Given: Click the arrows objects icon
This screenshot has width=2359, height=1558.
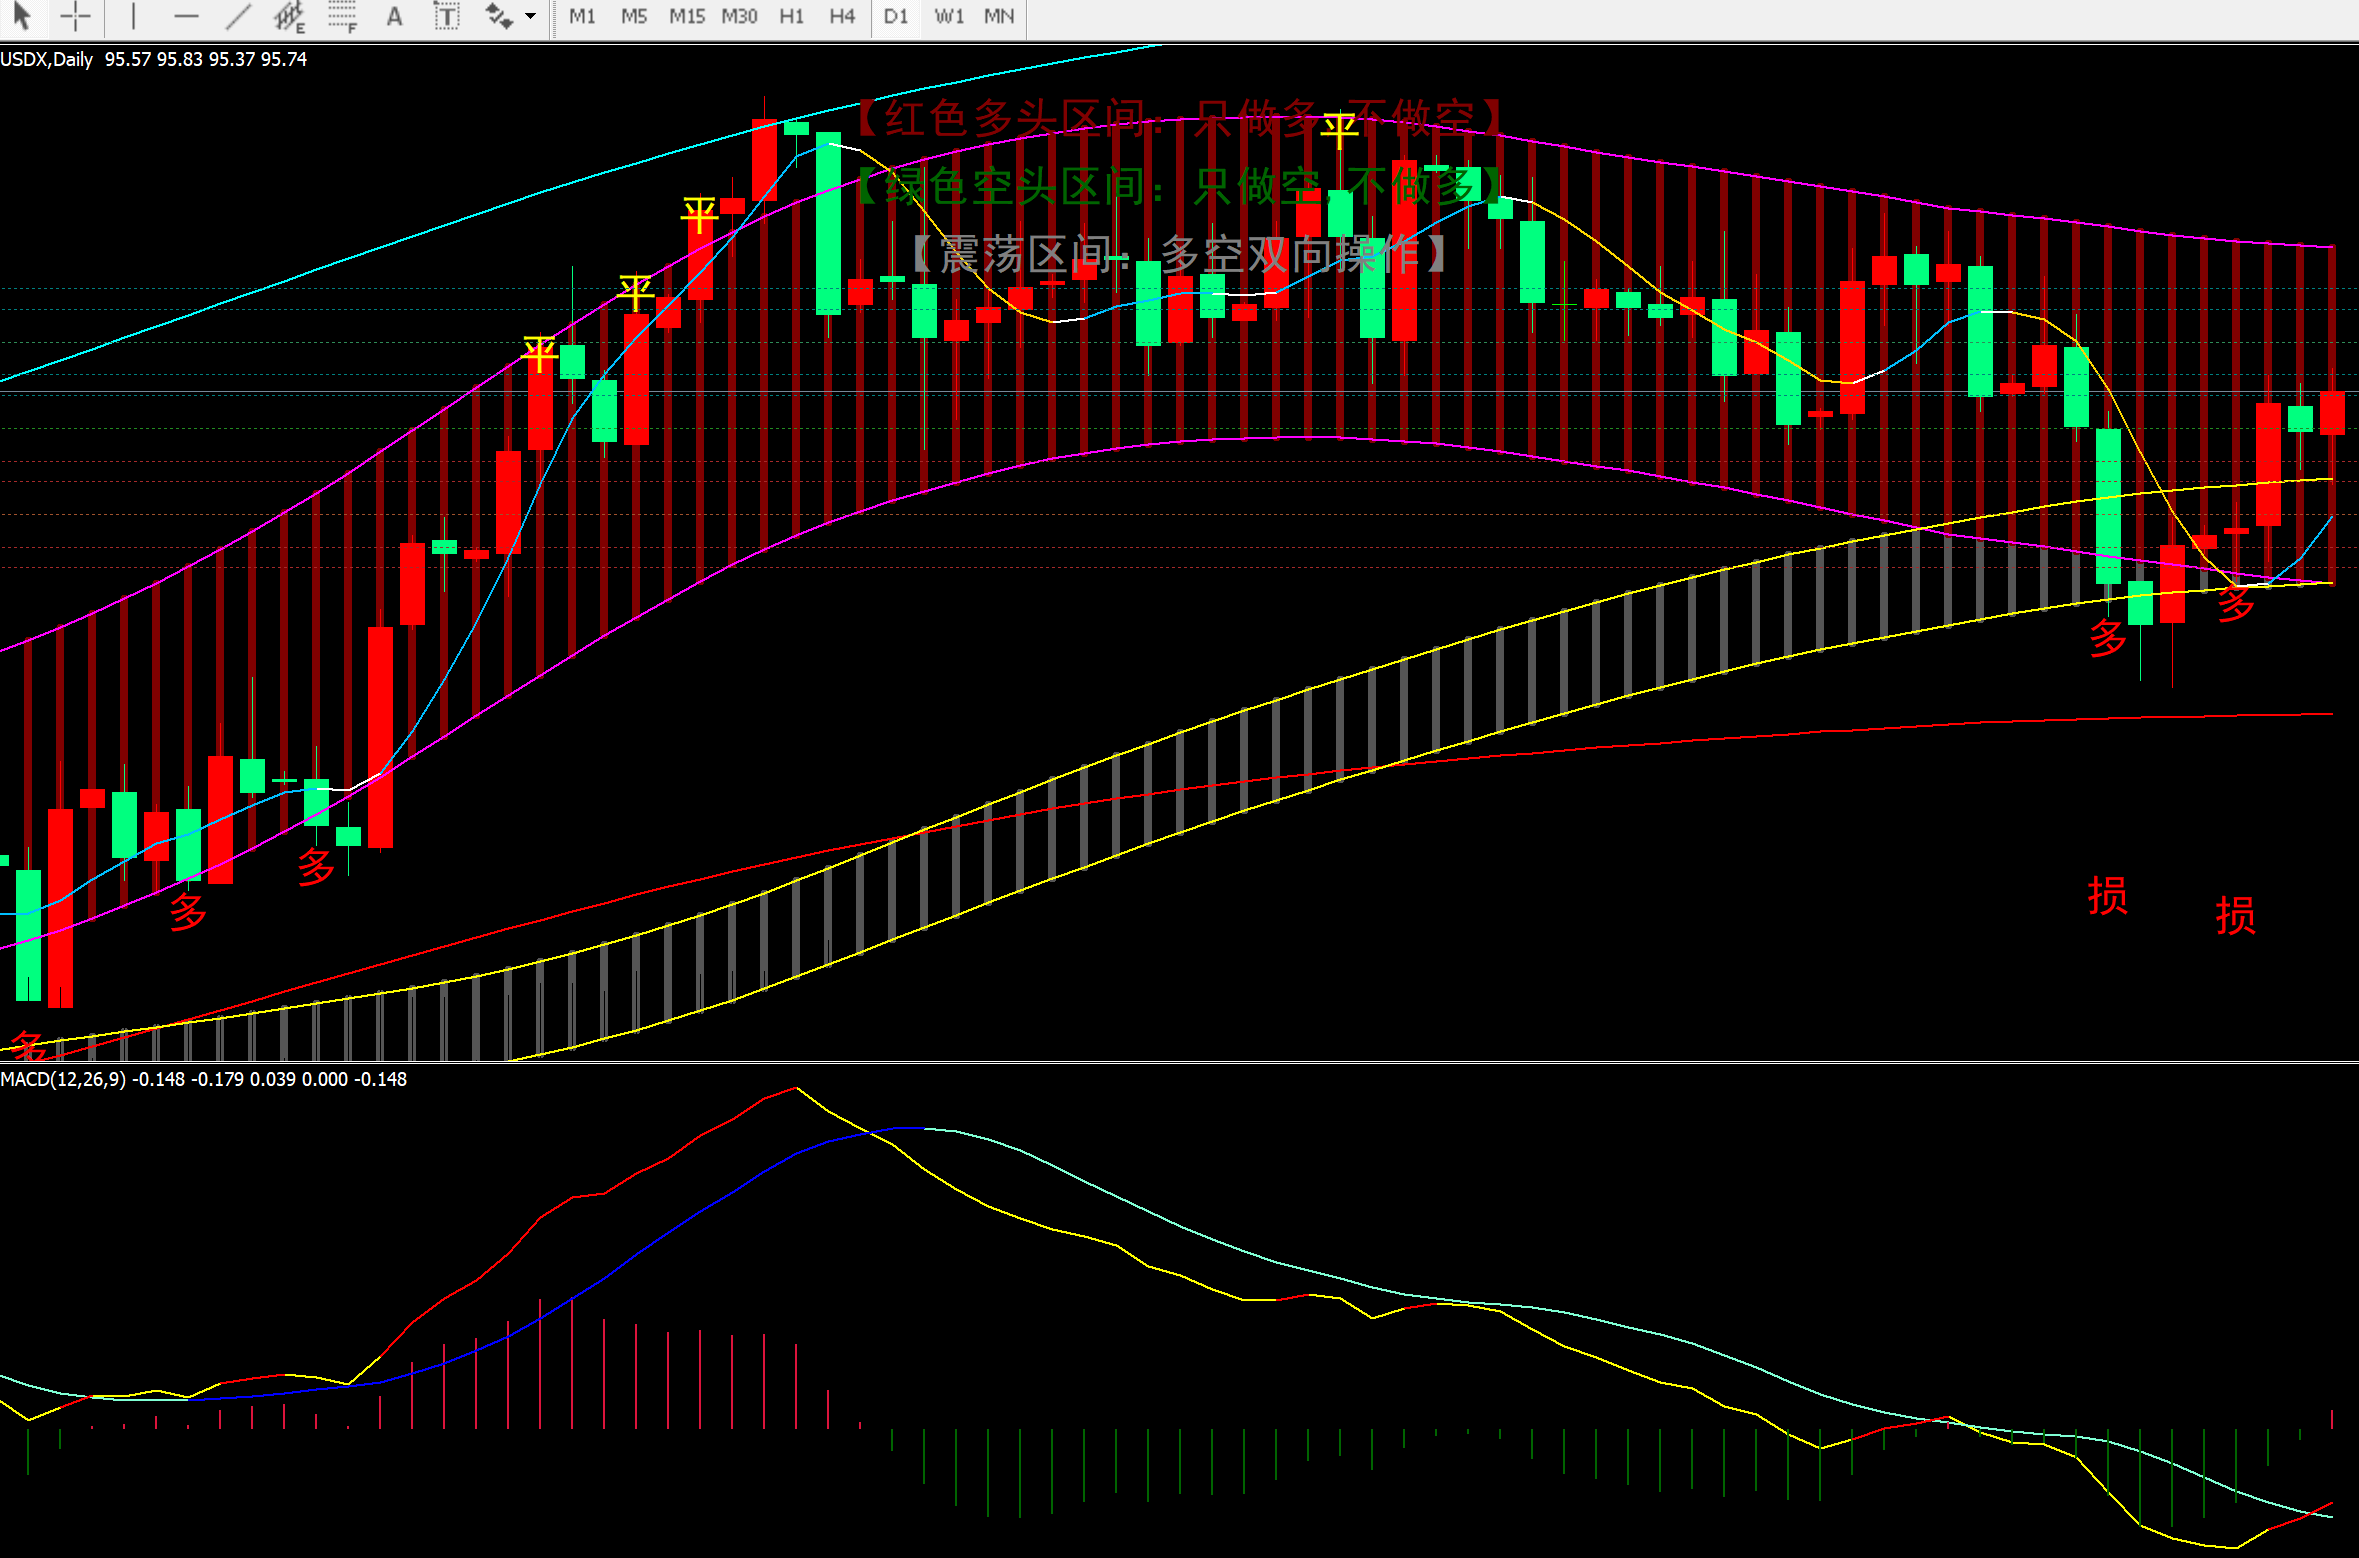Looking at the screenshot, I should click(x=498, y=16).
